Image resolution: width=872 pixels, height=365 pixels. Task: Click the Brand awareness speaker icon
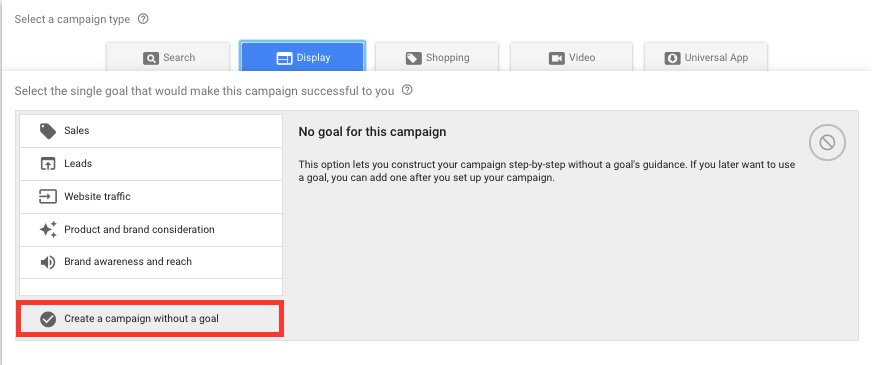coord(48,262)
